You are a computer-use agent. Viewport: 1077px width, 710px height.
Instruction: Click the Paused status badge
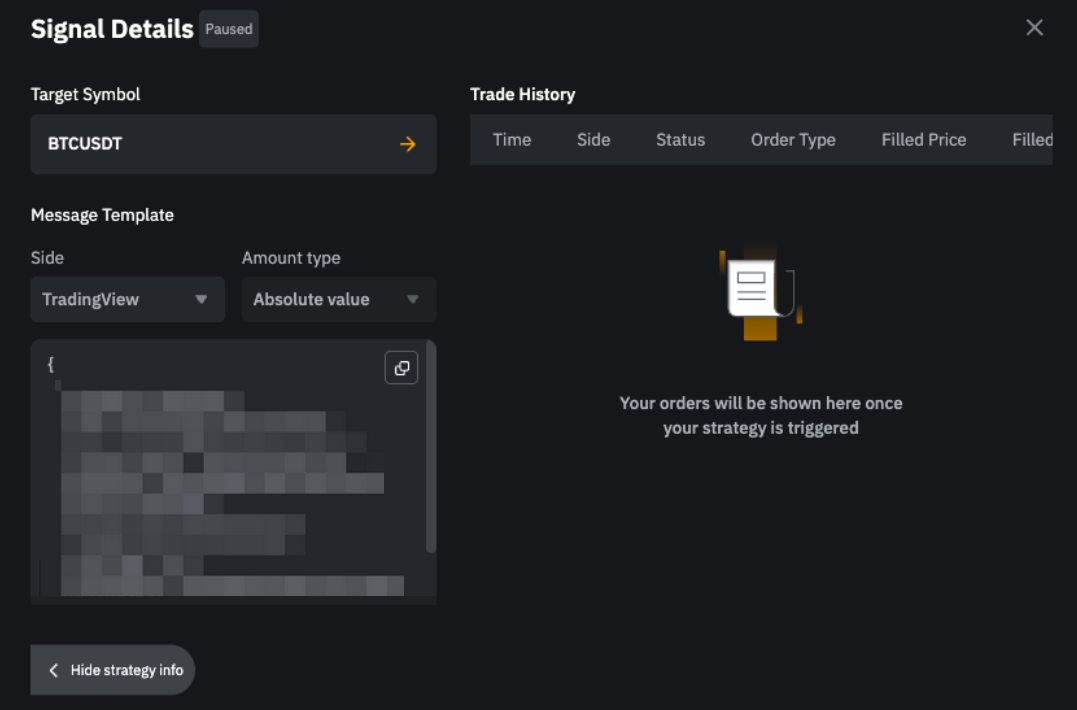click(x=229, y=29)
